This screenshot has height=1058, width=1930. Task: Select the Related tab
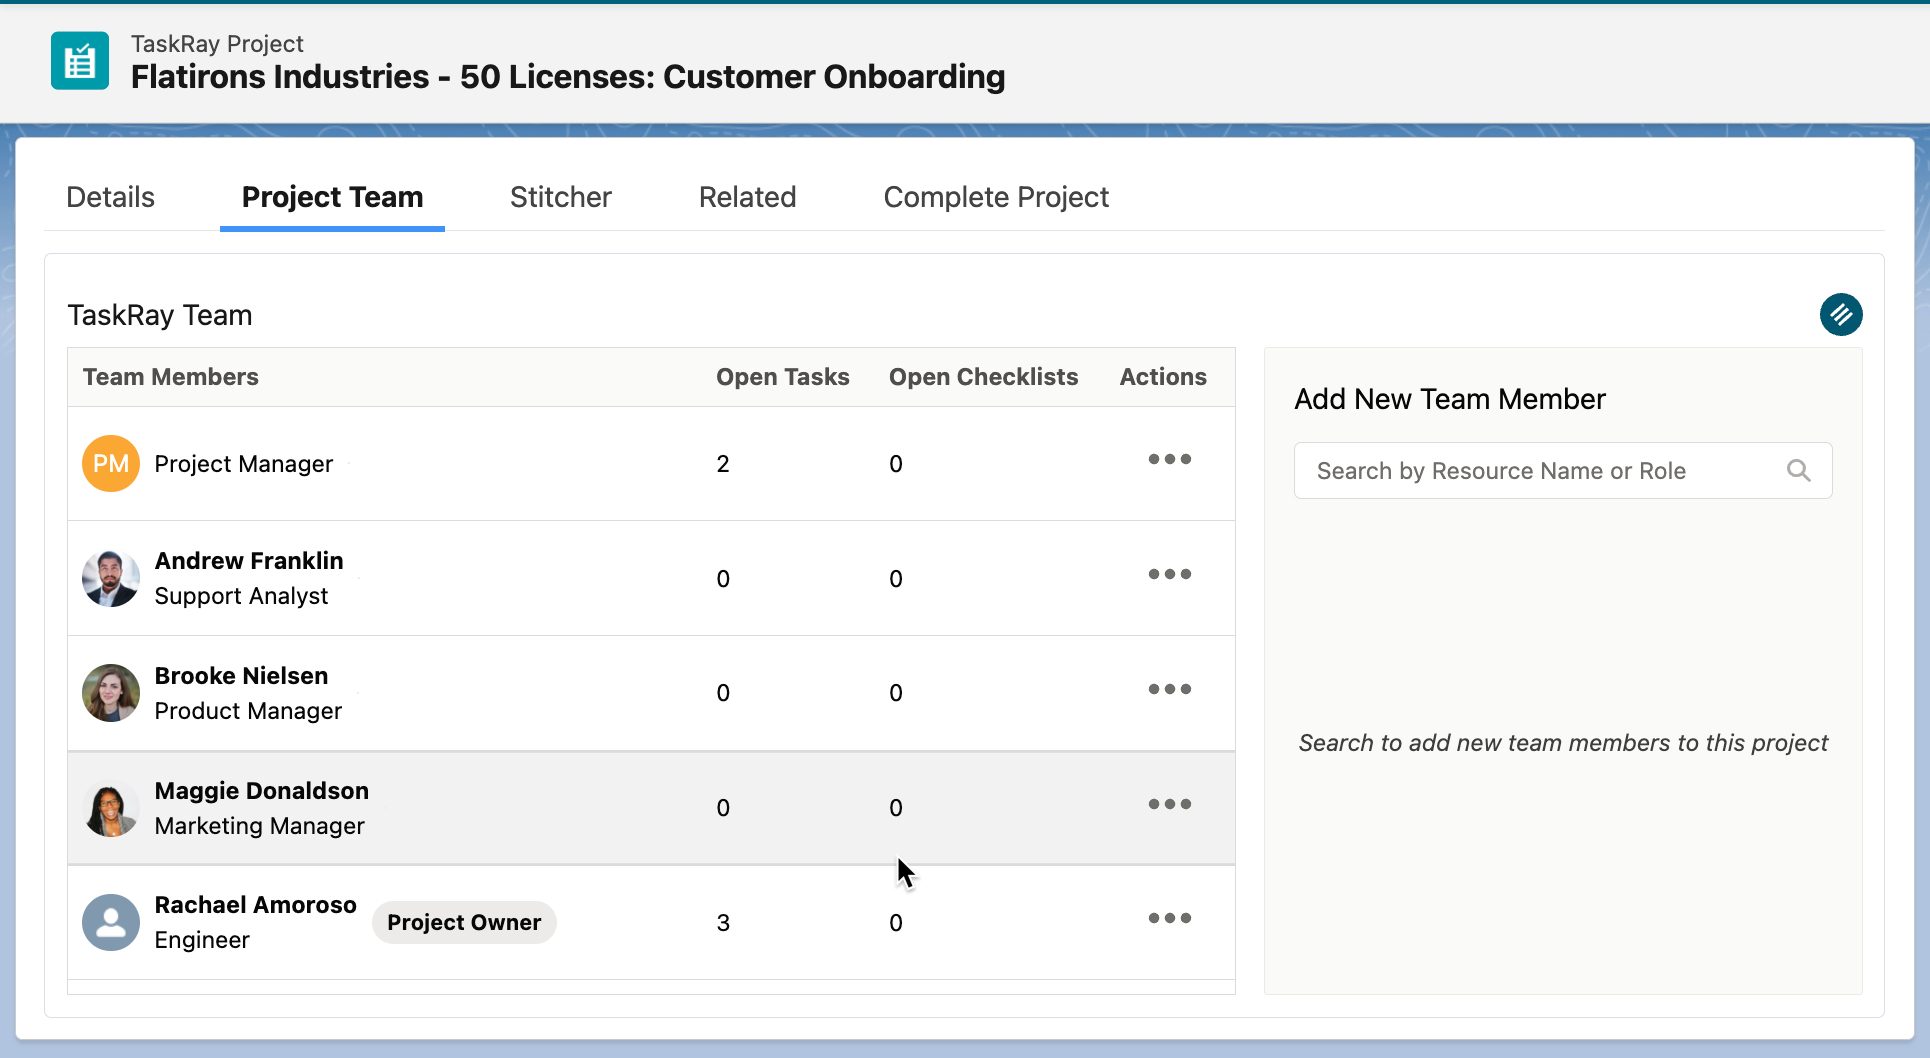click(x=747, y=197)
